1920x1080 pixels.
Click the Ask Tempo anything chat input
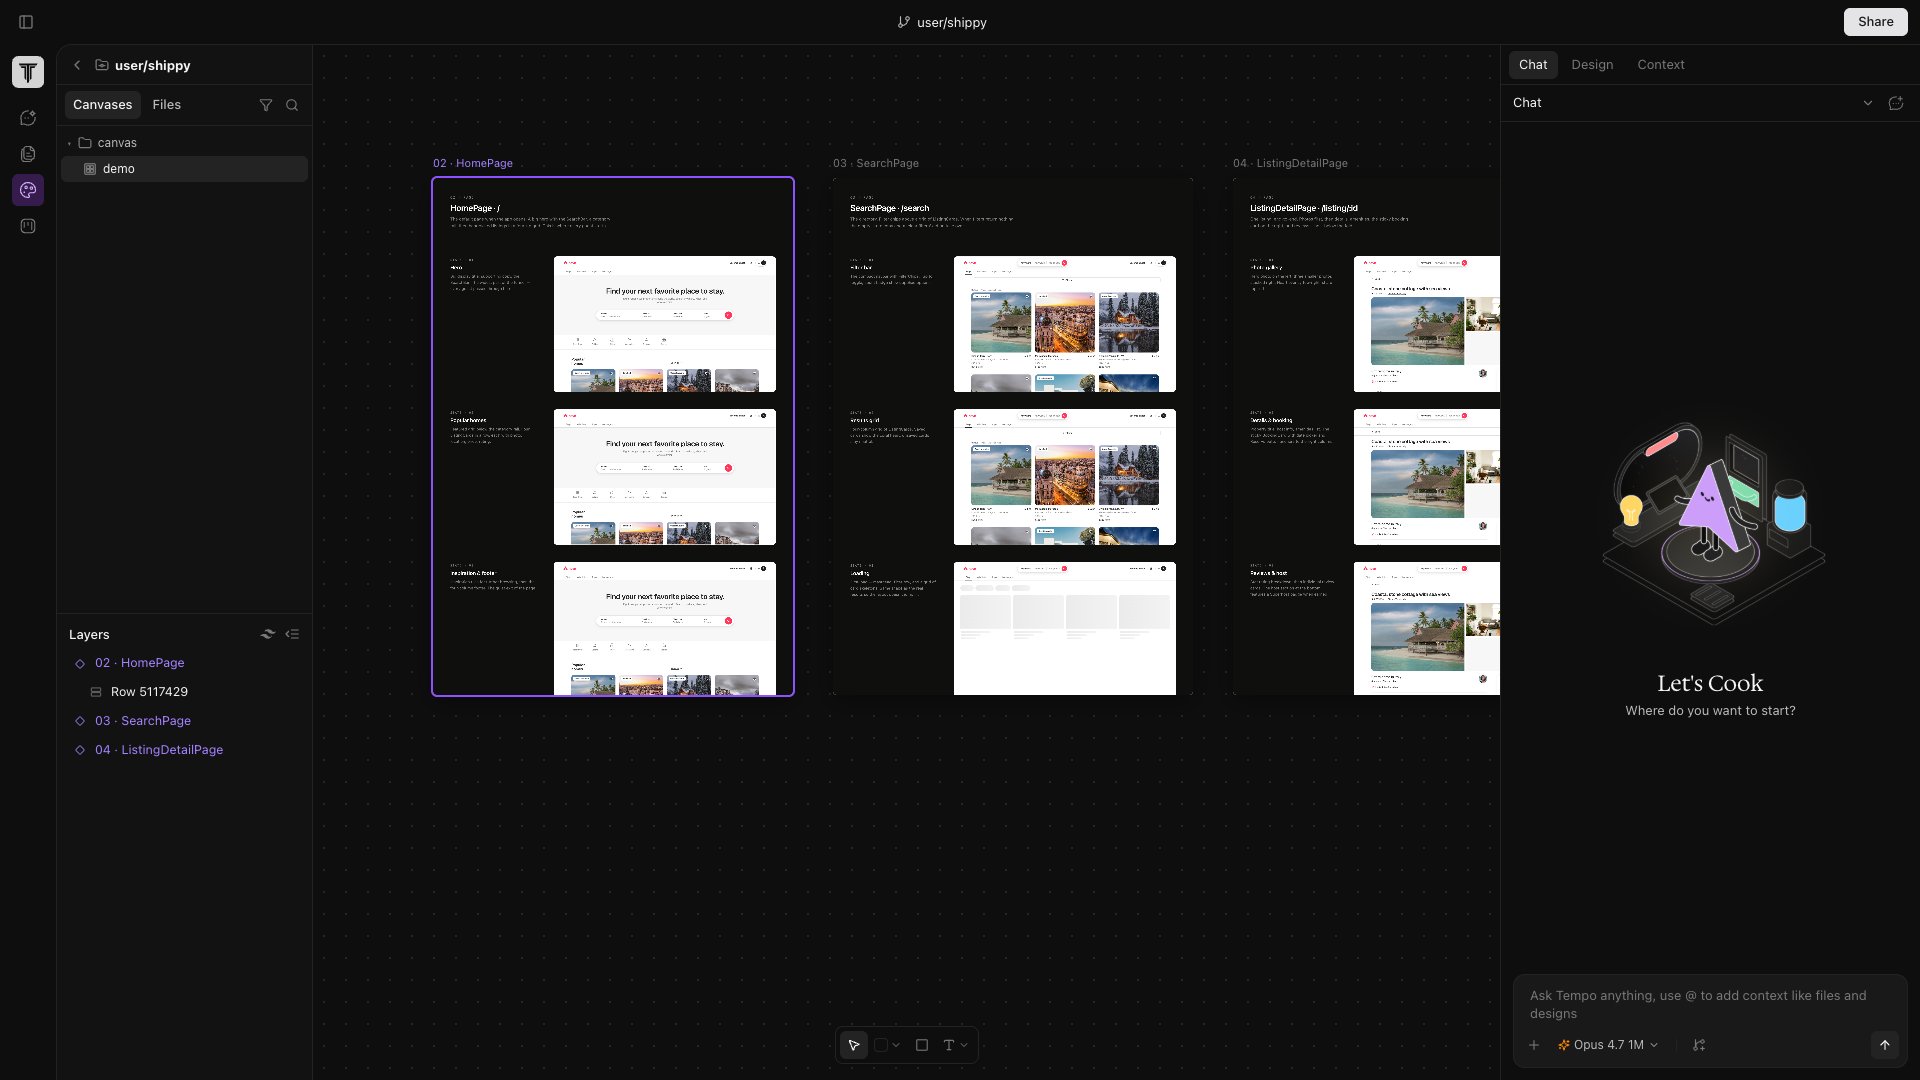(x=1710, y=1004)
